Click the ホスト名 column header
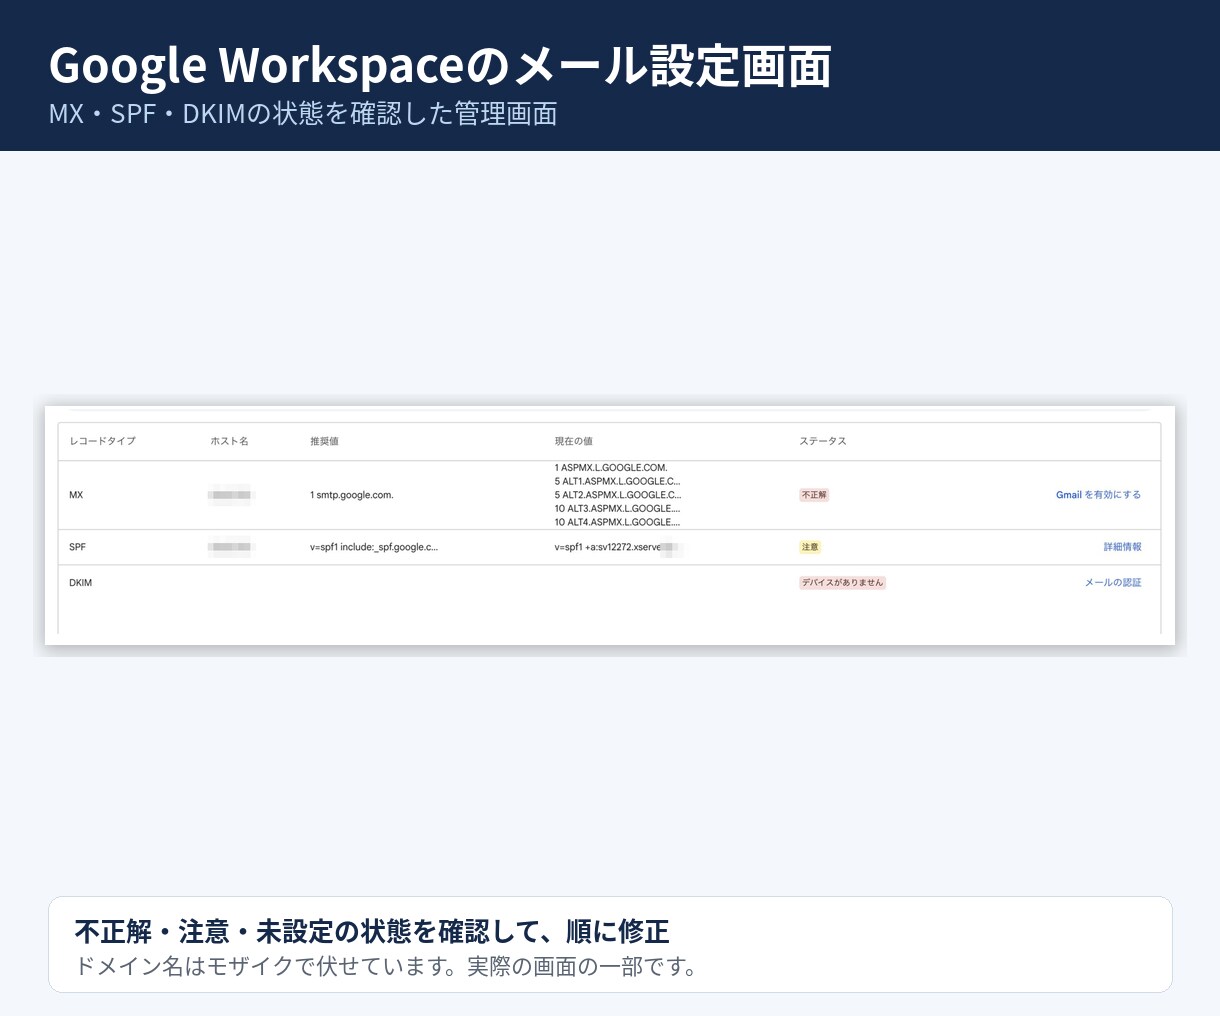The image size is (1220, 1016). [229, 441]
